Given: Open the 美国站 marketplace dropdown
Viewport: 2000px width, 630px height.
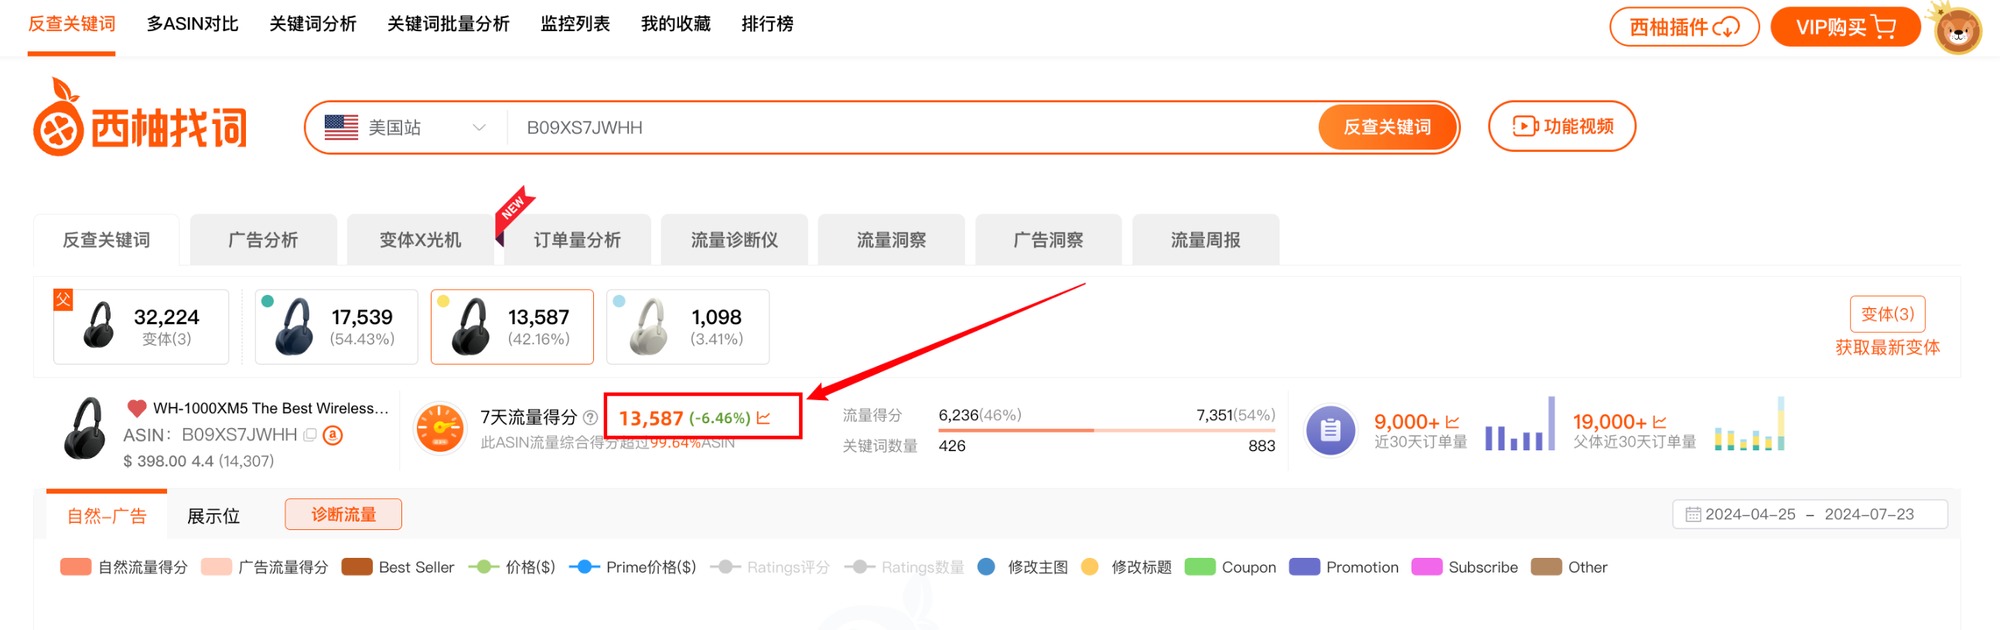Looking at the screenshot, I should 406,127.
